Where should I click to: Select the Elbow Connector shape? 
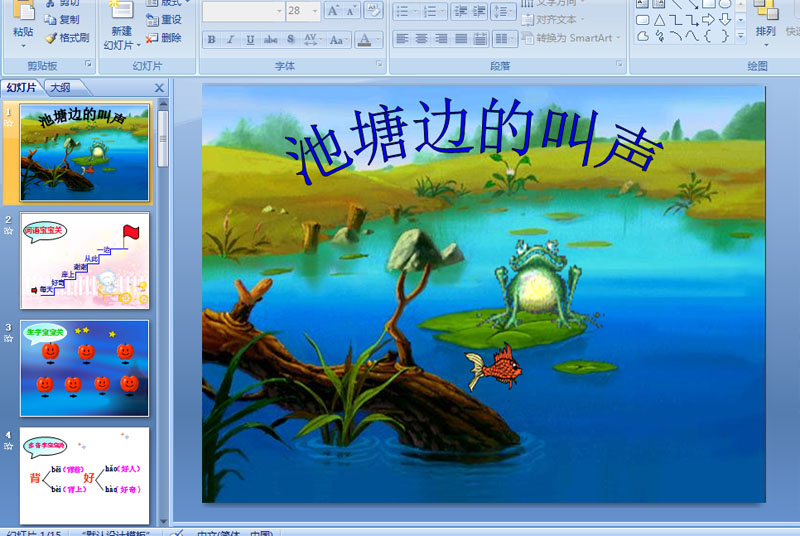coord(676,20)
